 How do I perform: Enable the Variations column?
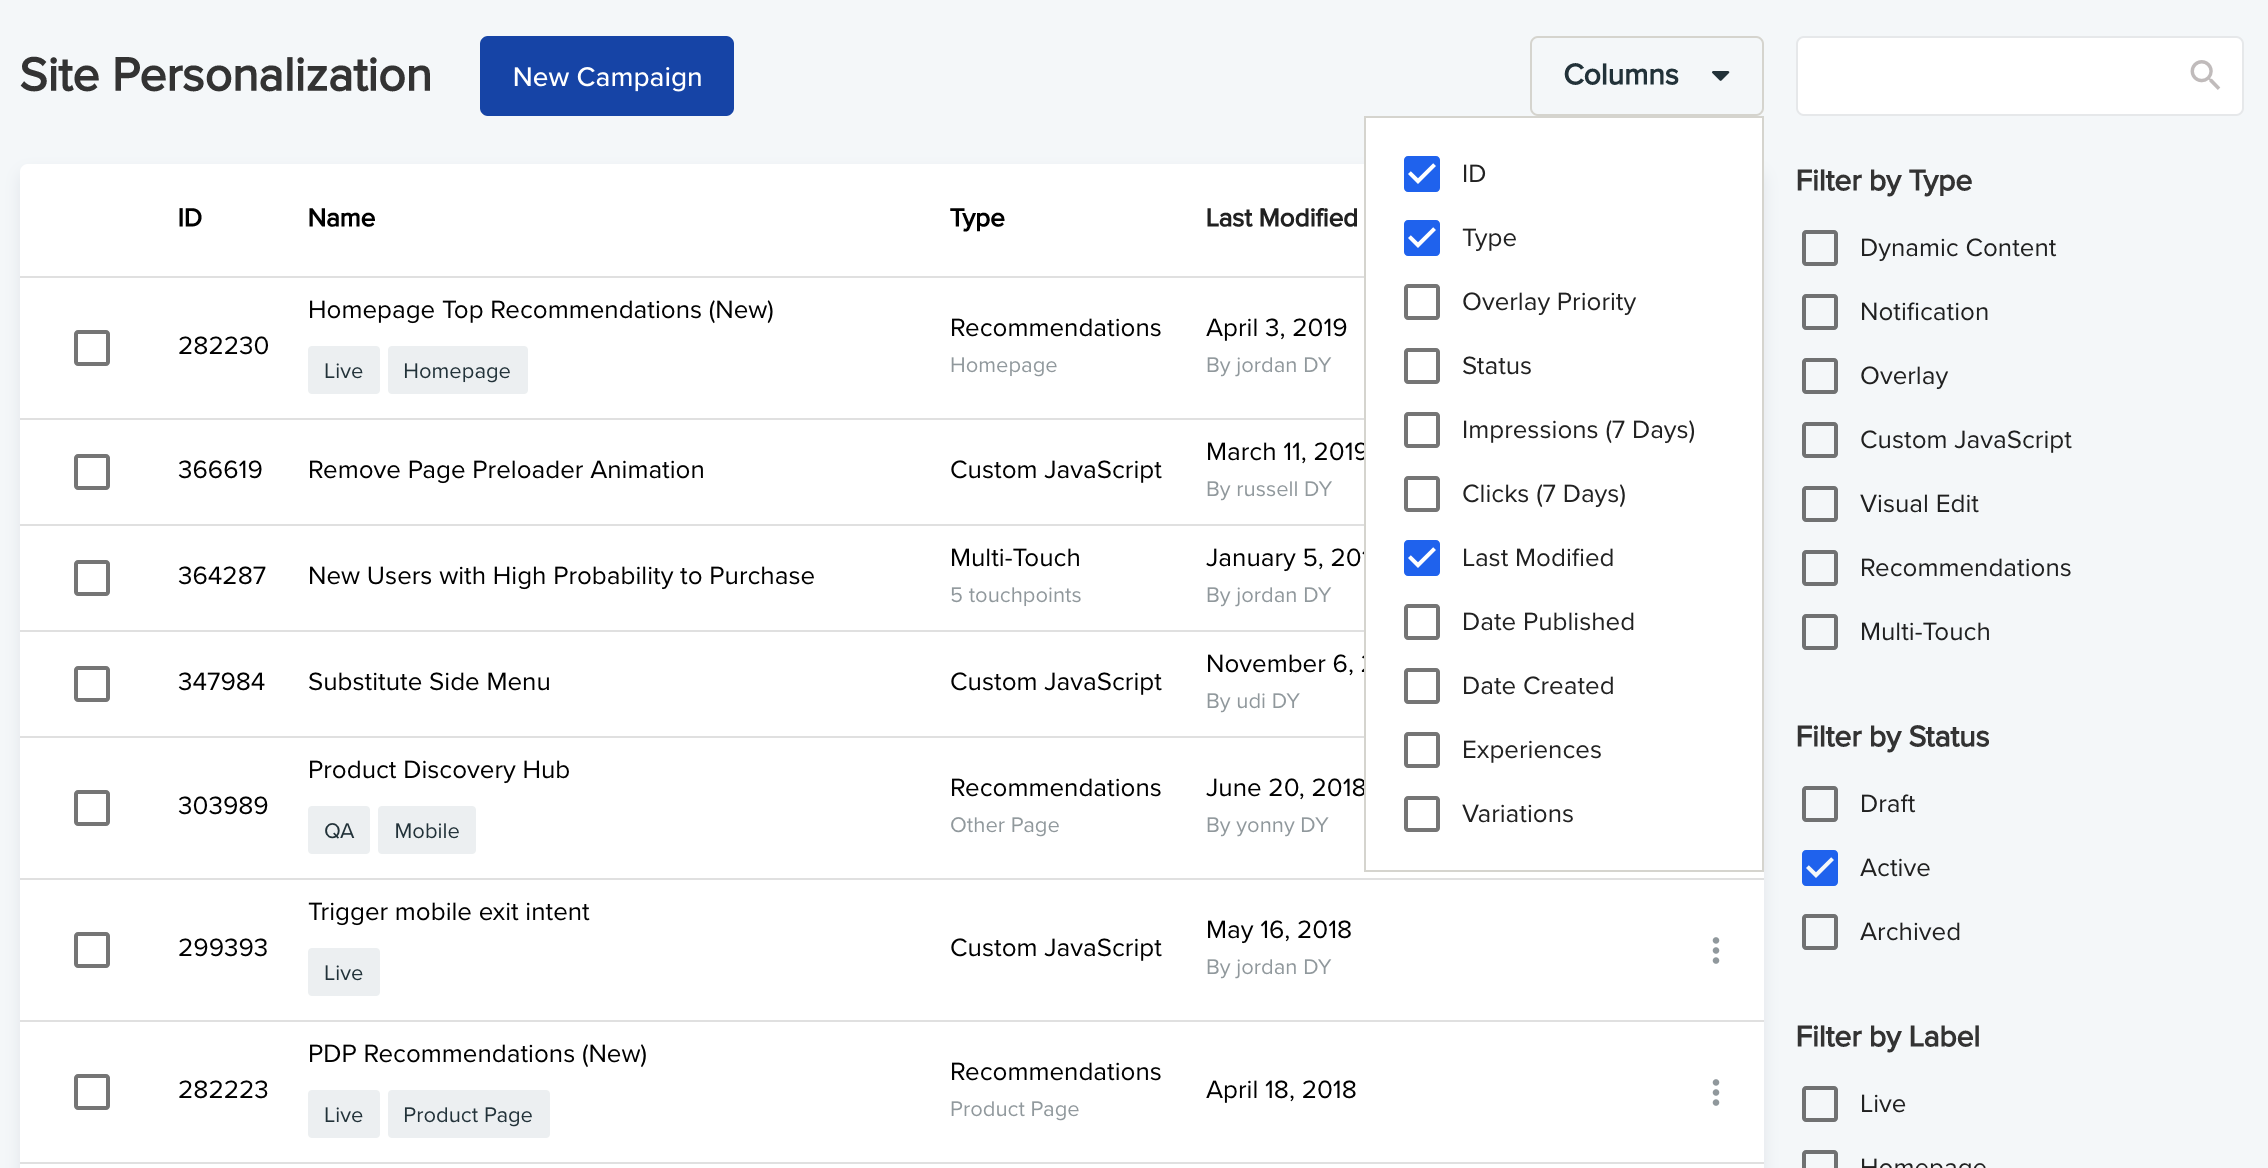[1420, 813]
